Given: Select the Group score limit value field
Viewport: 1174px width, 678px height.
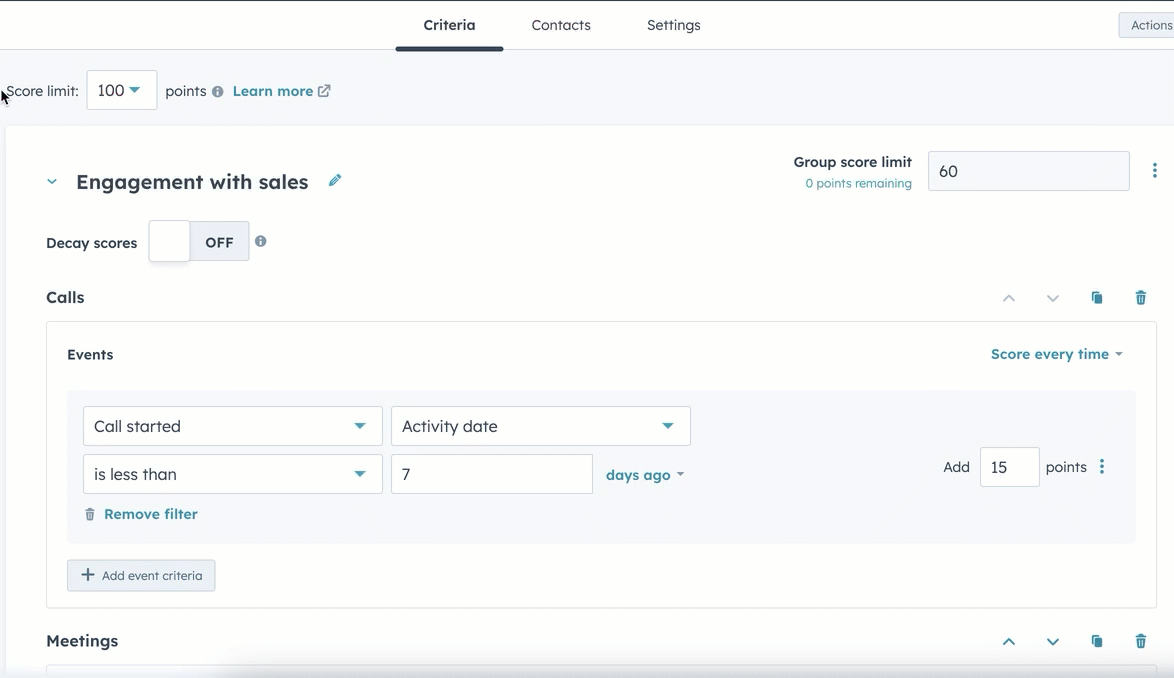Looking at the screenshot, I should (x=1028, y=170).
